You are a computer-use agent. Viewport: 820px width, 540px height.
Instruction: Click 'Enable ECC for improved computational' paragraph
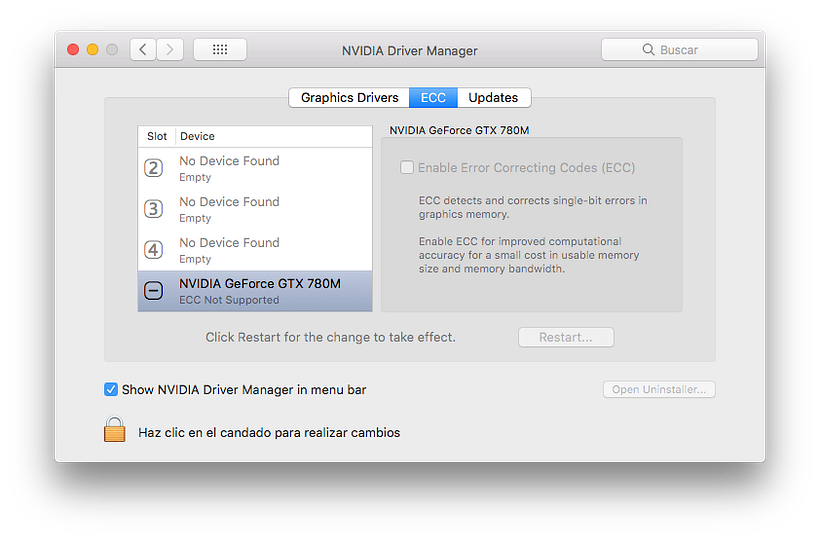[529, 255]
